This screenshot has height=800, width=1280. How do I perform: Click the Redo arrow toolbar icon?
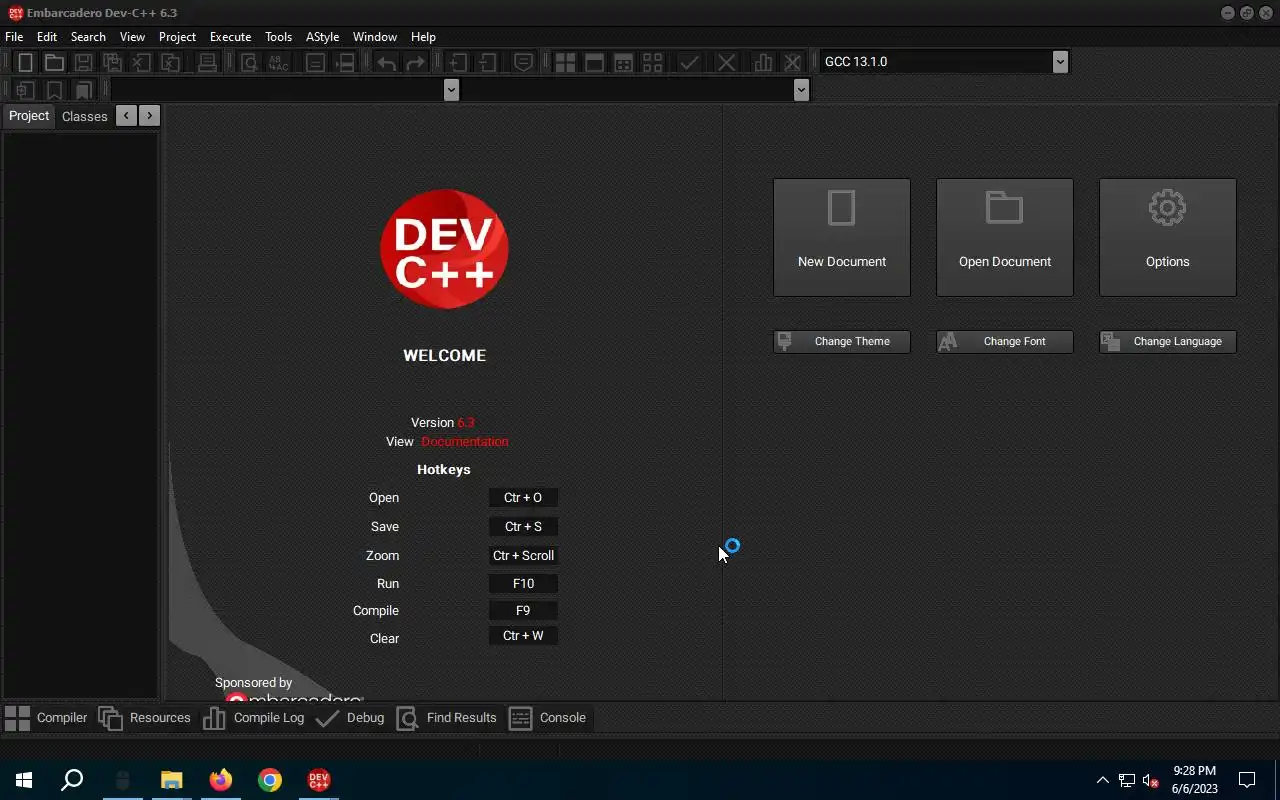coord(415,62)
